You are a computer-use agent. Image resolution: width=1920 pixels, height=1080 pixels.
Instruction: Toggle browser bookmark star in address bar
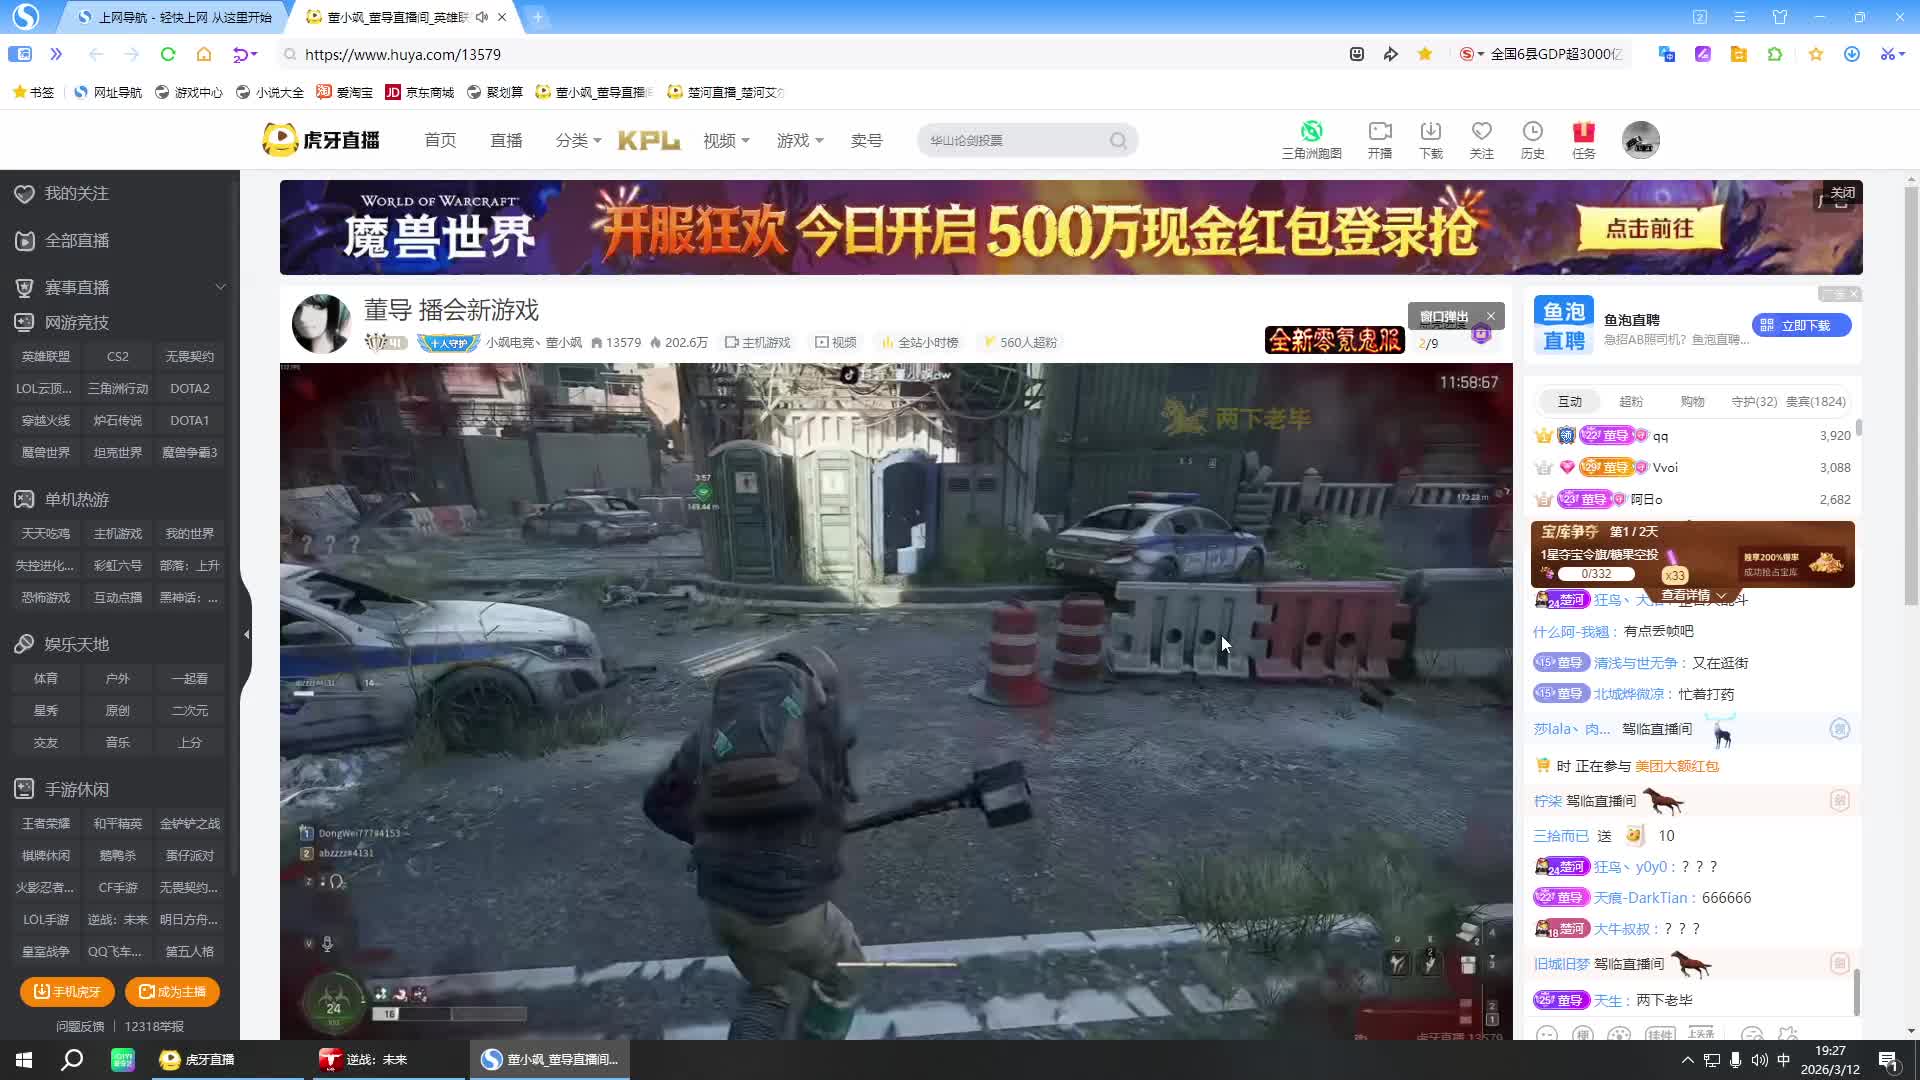1424,54
